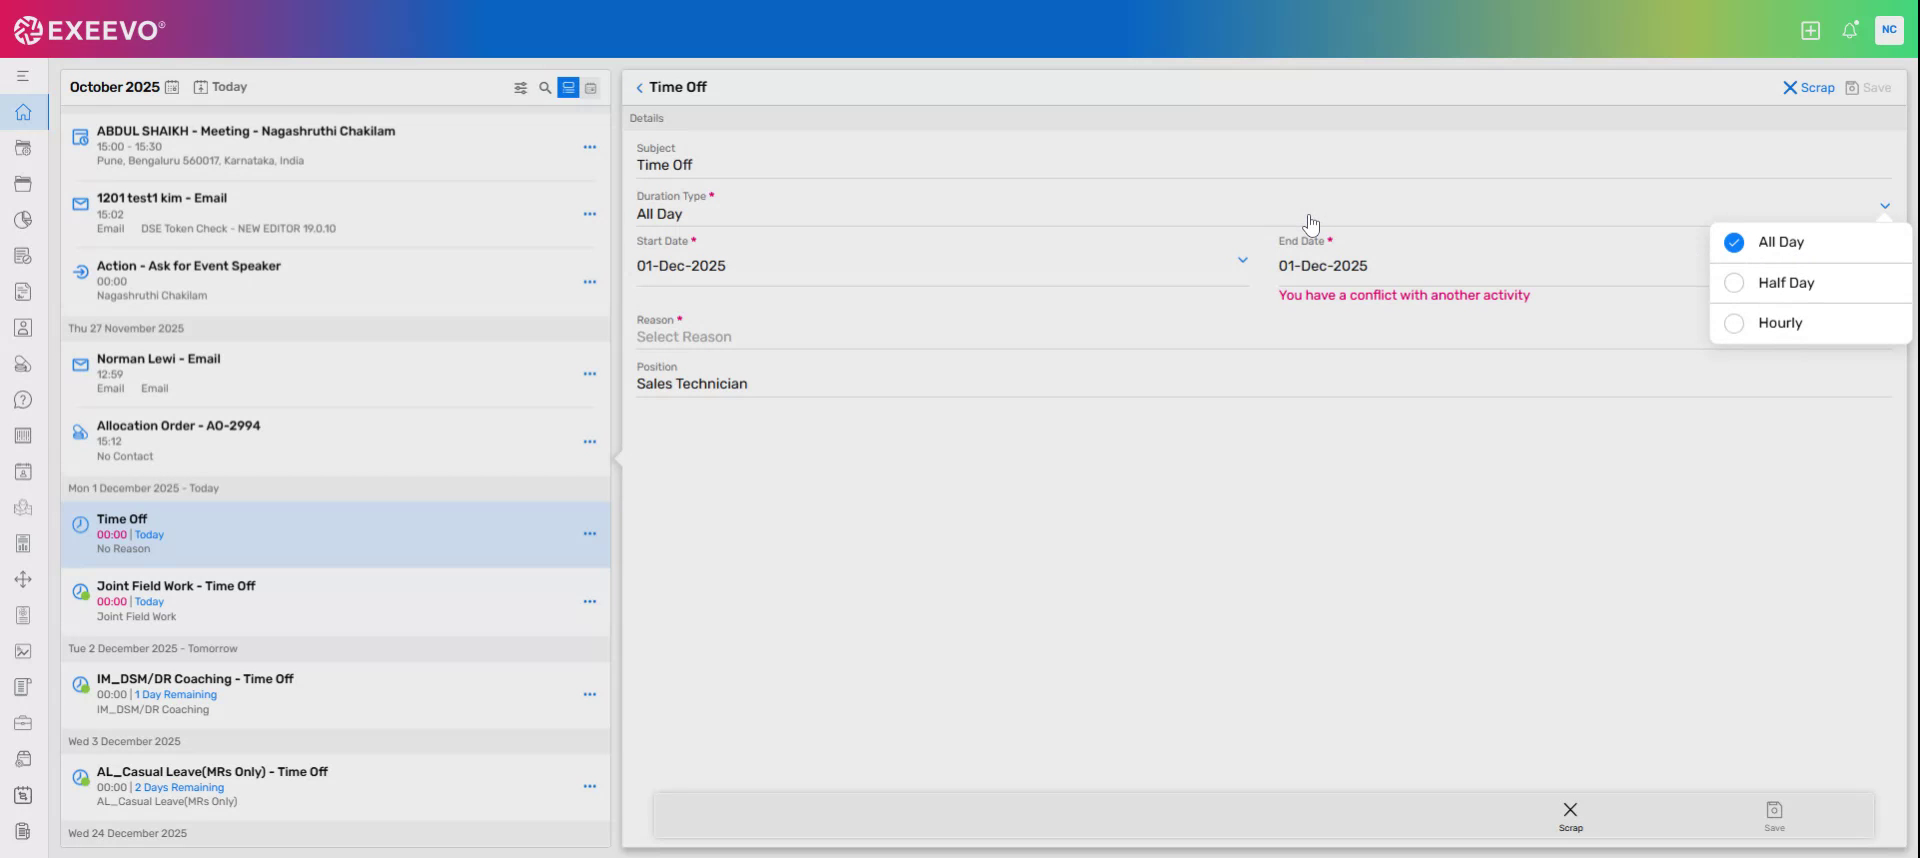Click the Save button at top right
1920x858 pixels.
point(1868,88)
